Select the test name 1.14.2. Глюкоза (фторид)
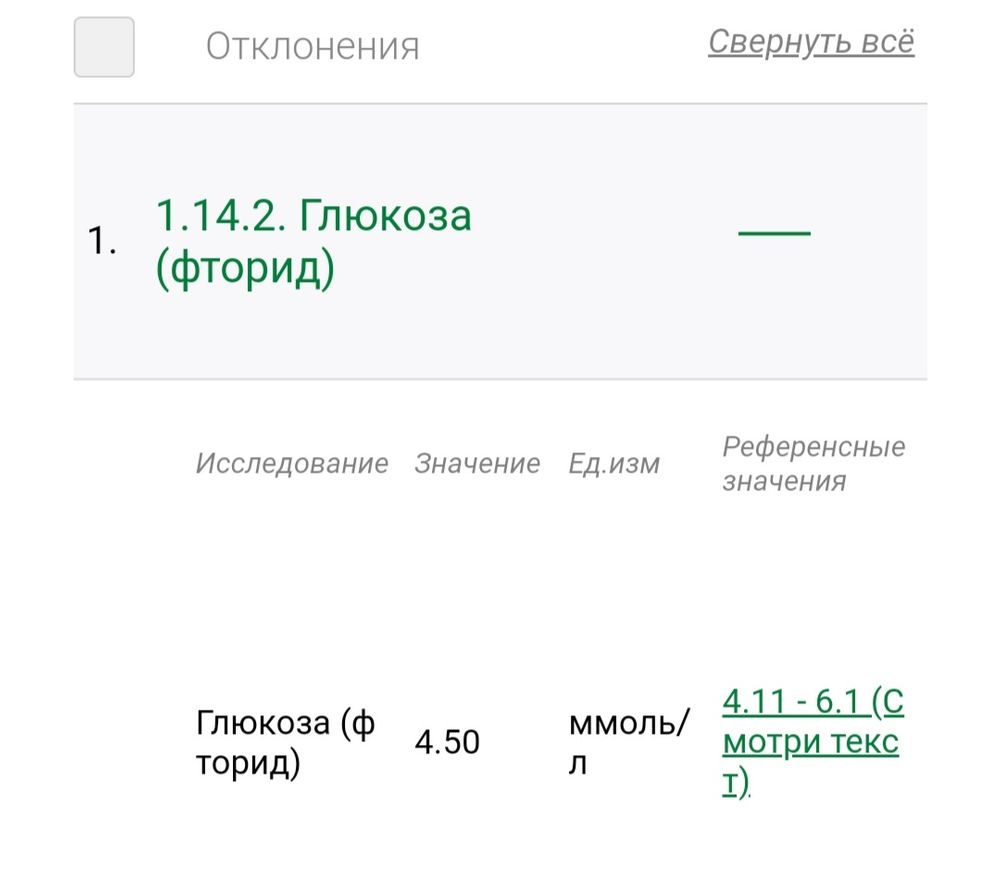This screenshot has height=894, width=1000. pos(317,242)
